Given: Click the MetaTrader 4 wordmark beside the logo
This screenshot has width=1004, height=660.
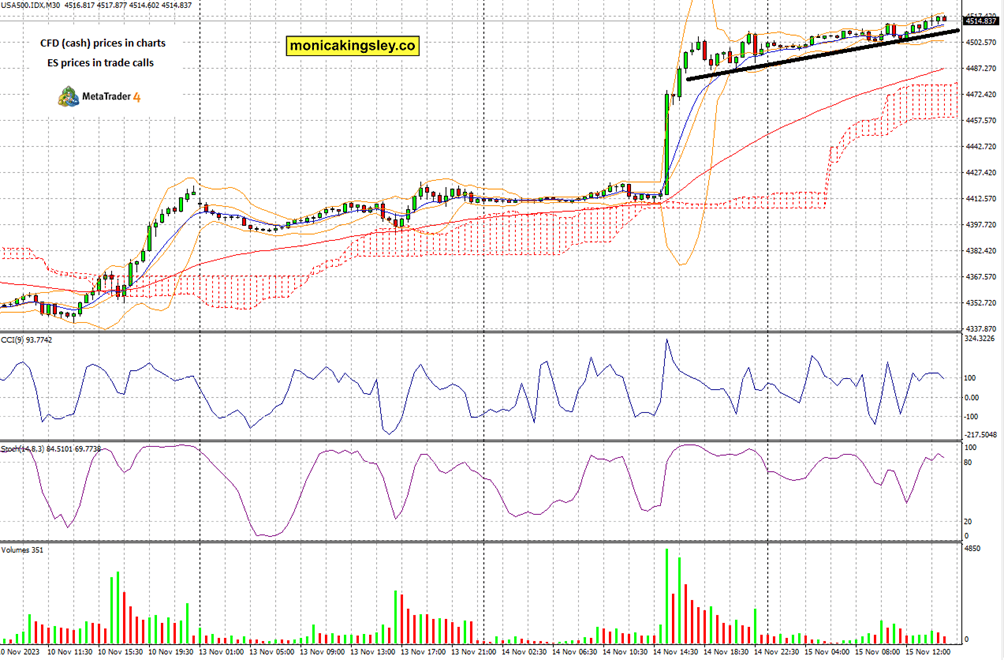Looking at the screenshot, I should click(107, 98).
